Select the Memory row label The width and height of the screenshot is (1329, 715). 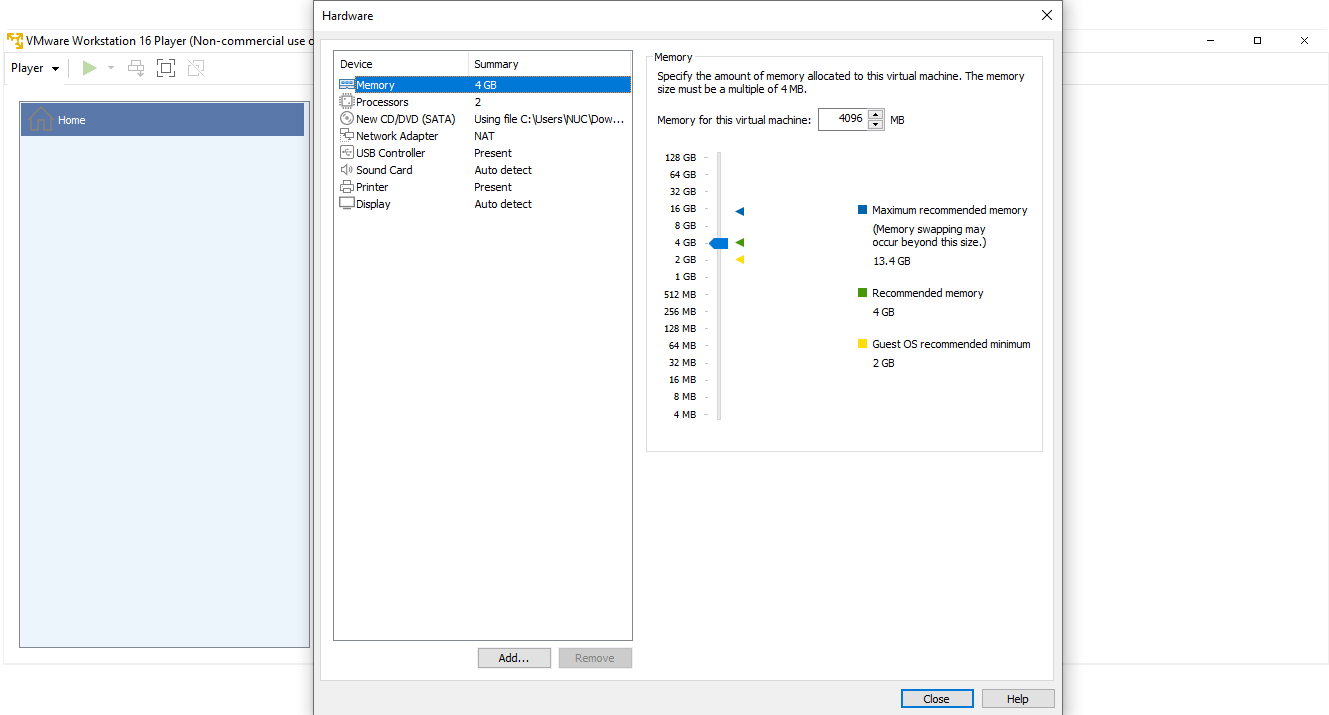375,85
